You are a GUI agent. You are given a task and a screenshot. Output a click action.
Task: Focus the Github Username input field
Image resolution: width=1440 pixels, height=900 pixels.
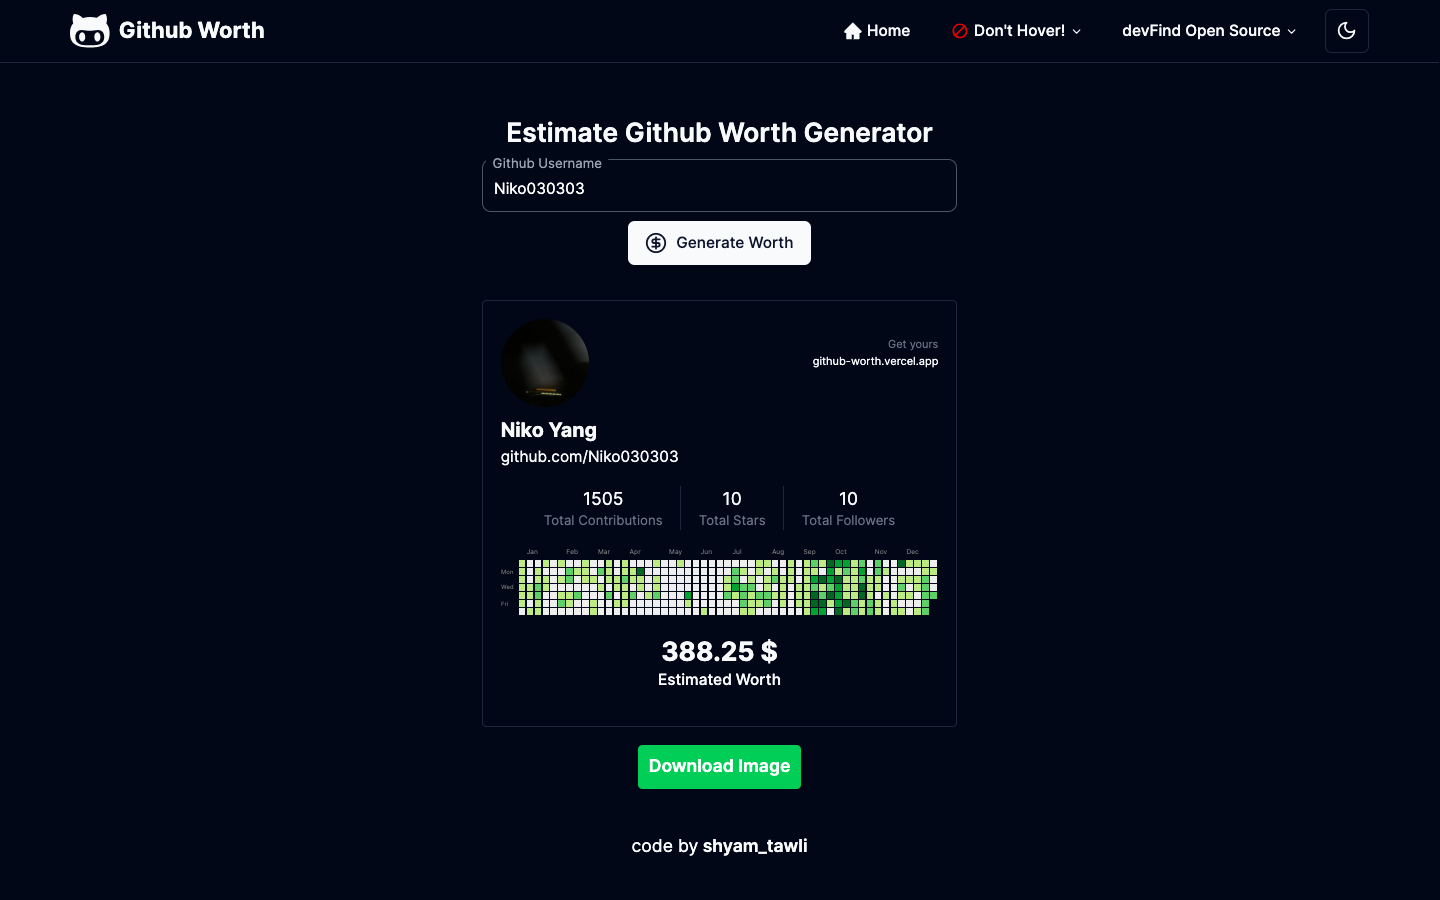point(719,186)
